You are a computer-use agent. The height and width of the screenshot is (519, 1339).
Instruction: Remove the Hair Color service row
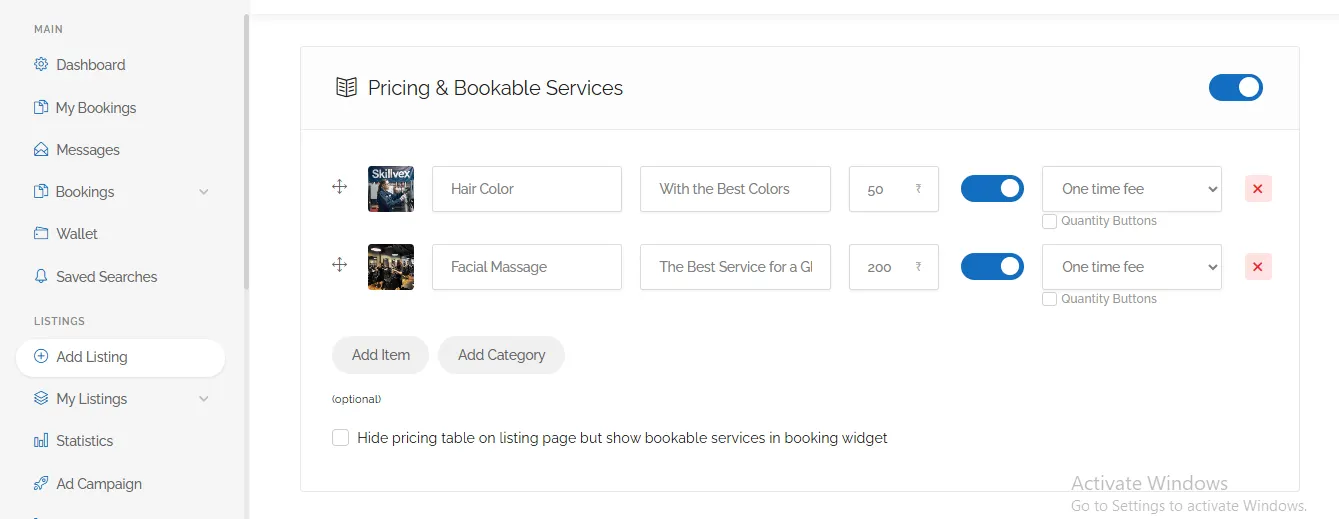point(1258,189)
